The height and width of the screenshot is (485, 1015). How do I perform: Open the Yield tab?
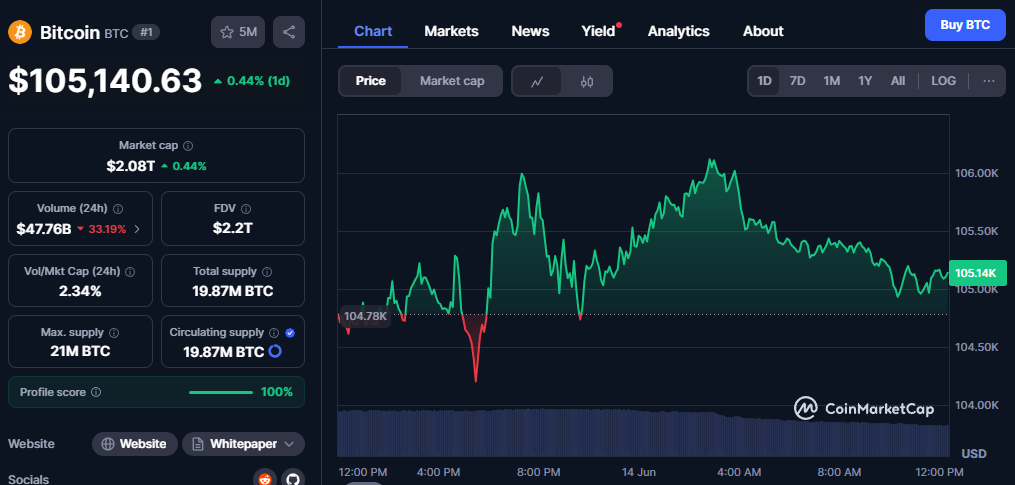pos(599,31)
